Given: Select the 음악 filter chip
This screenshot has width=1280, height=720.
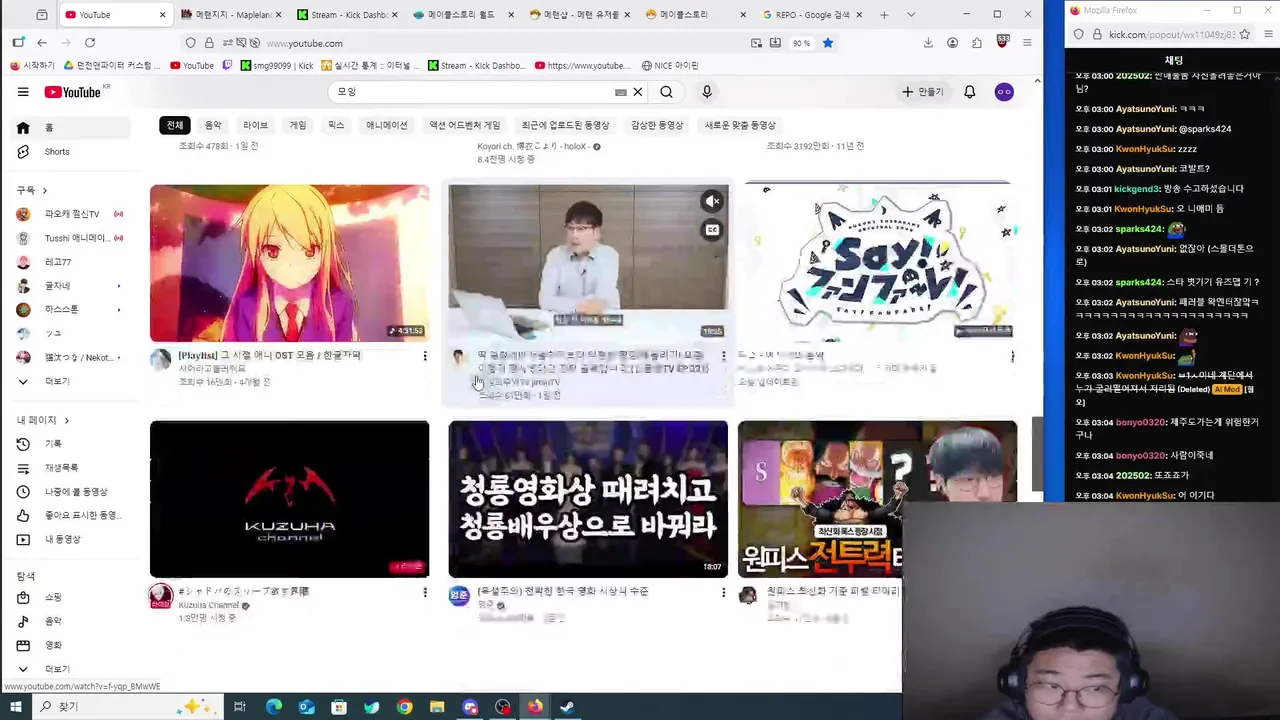Looking at the screenshot, I should [213, 125].
